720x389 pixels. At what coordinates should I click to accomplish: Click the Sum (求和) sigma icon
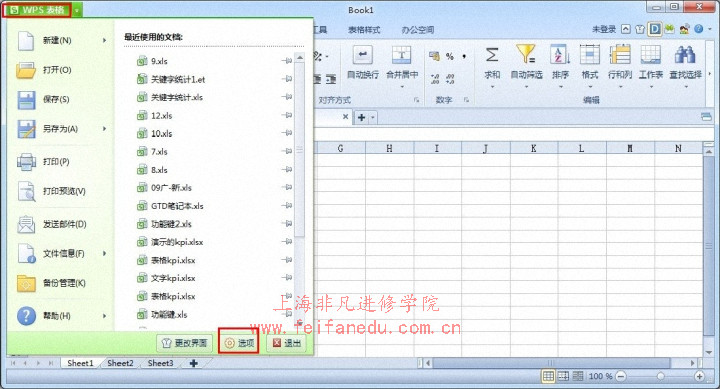(492, 55)
